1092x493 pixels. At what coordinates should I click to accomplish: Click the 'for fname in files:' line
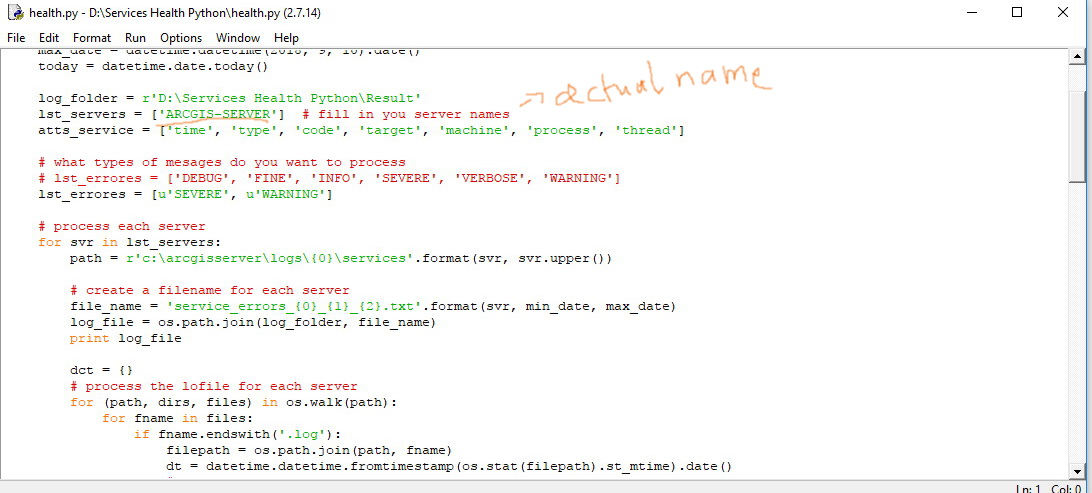(x=178, y=418)
